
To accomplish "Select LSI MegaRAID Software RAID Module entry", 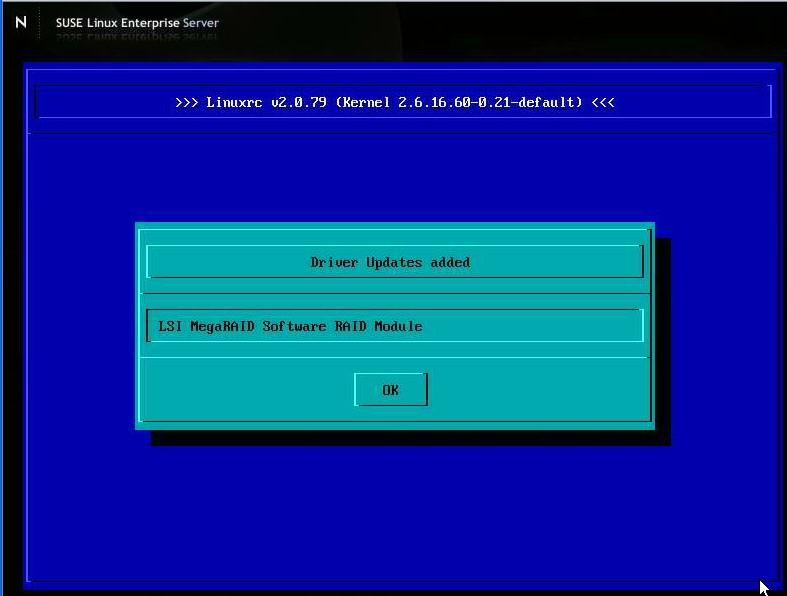I will point(290,326).
